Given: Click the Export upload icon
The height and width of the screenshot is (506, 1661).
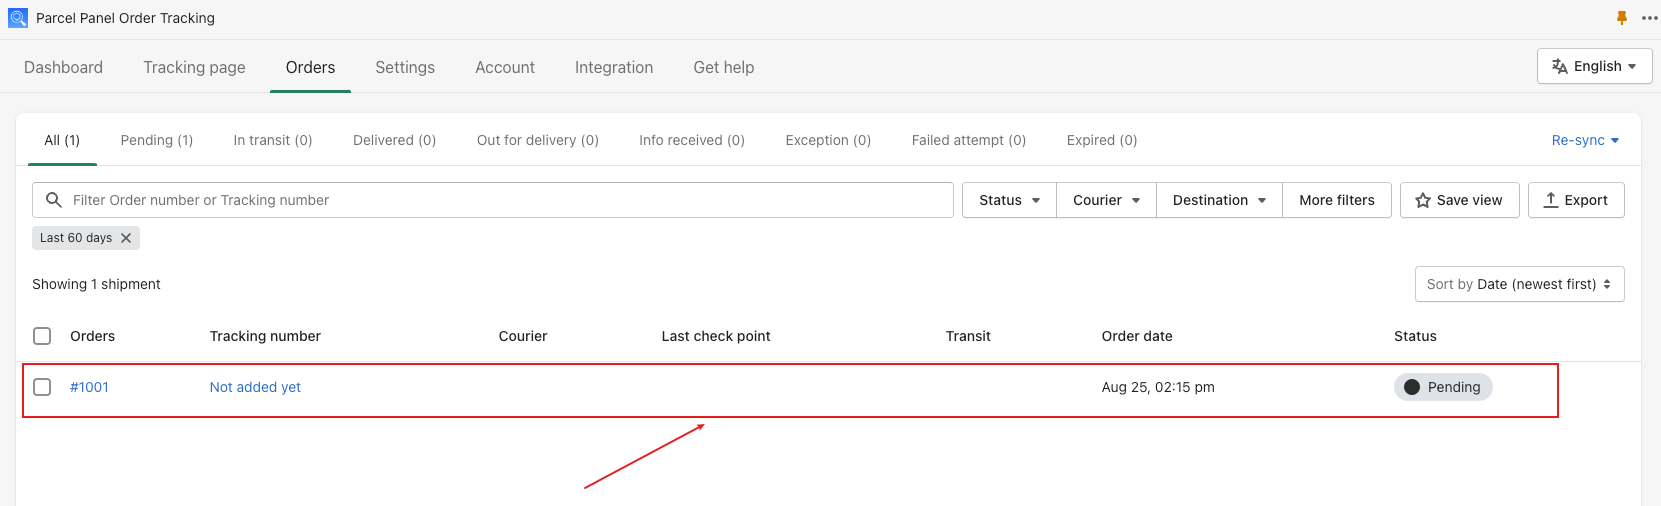Looking at the screenshot, I should coord(1551,200).
